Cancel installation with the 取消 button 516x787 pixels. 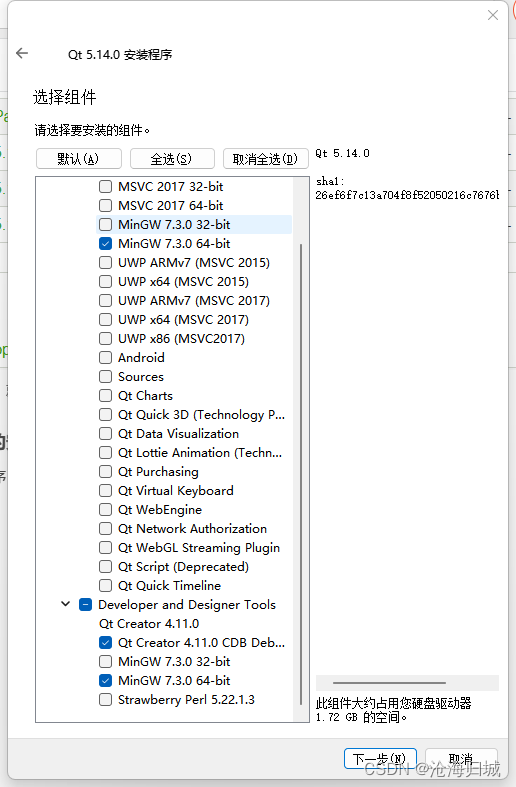pyautogui.click(x=461, y=759)
